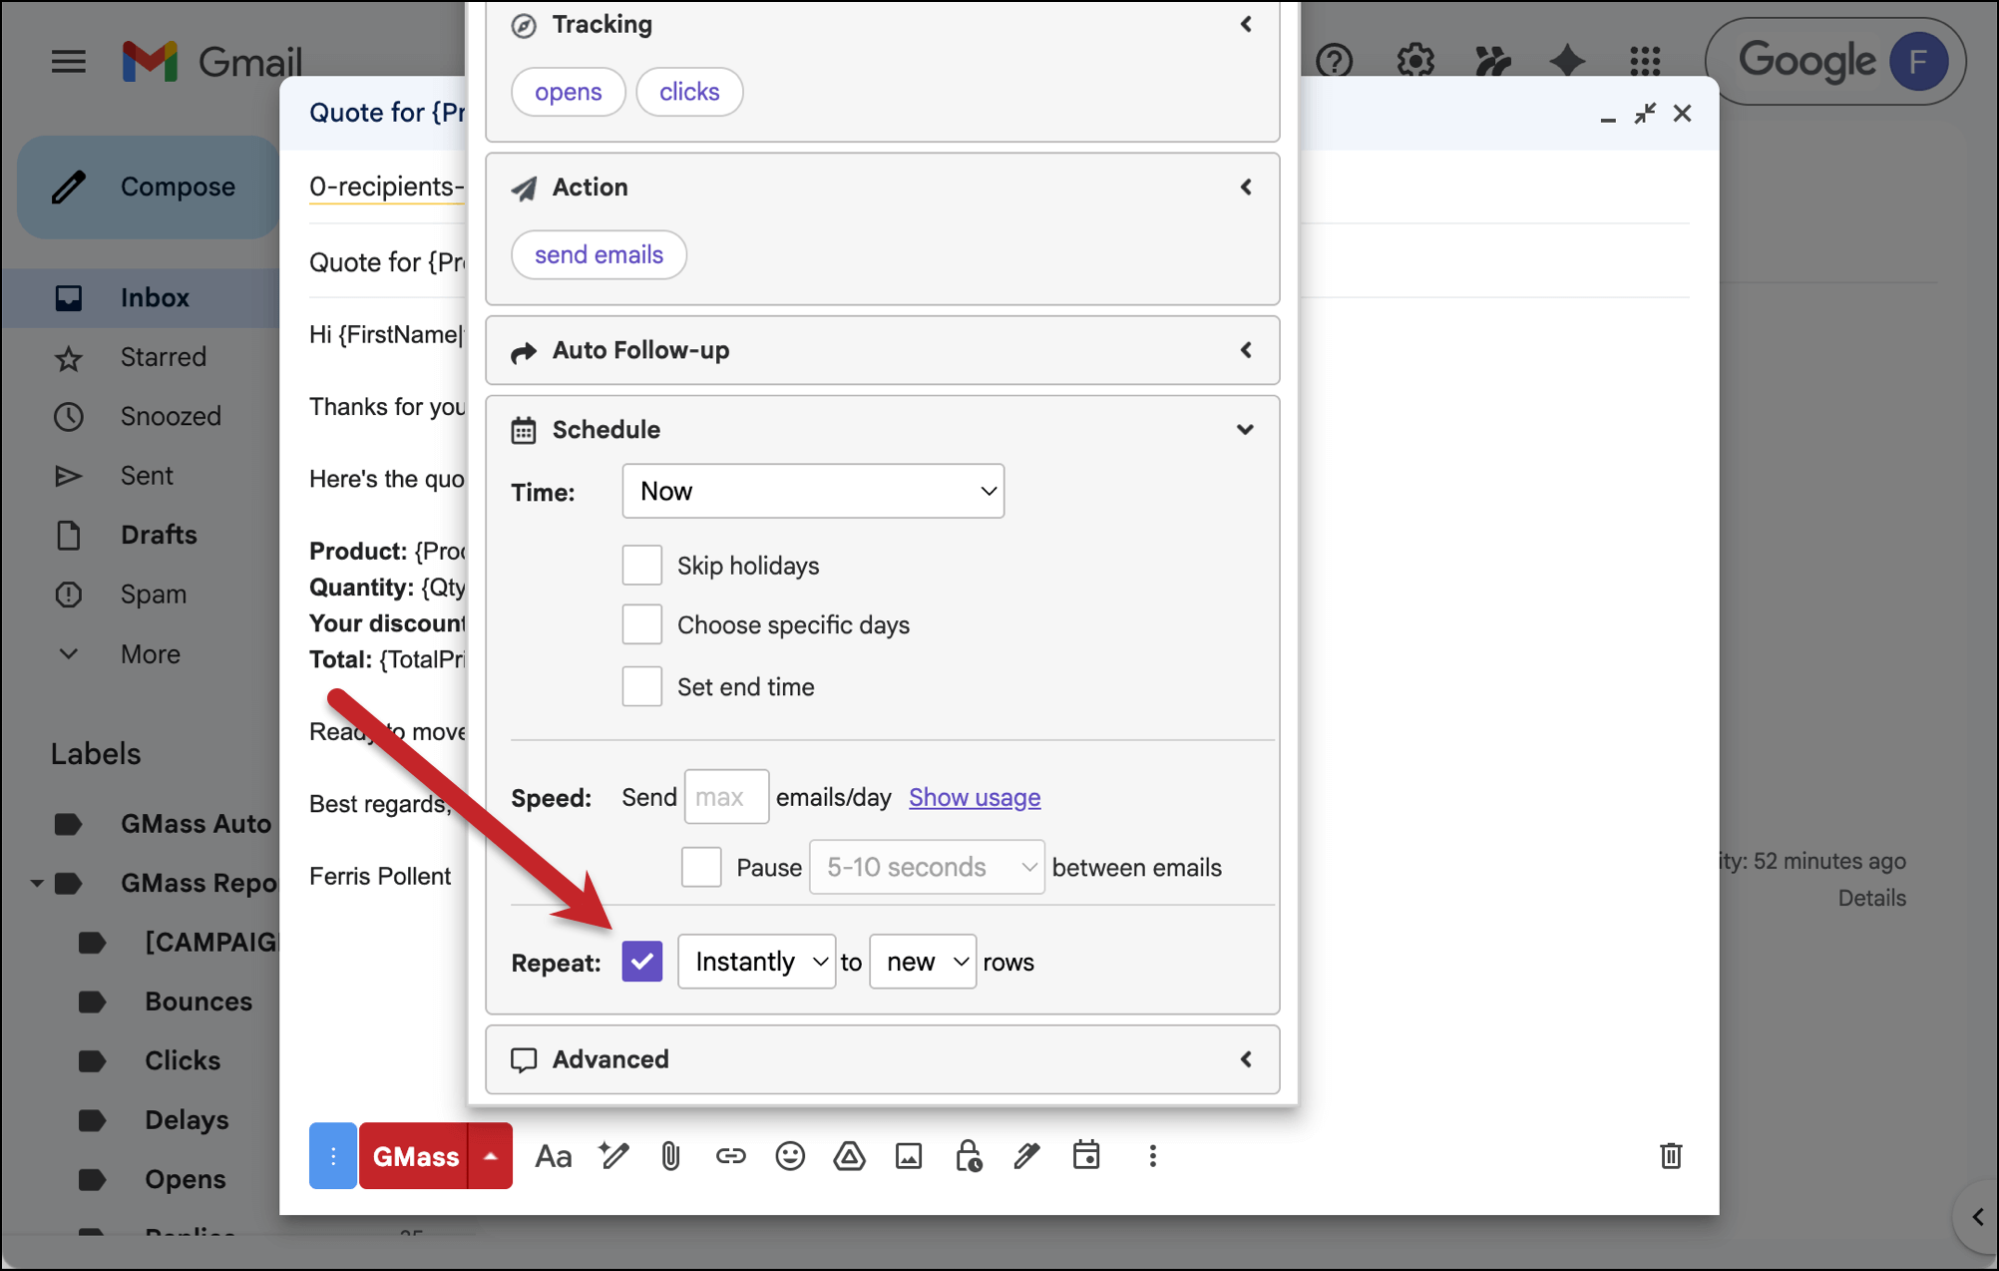Click the calendar scheduling icon in toolbar

click(x=1086, y=1155)
